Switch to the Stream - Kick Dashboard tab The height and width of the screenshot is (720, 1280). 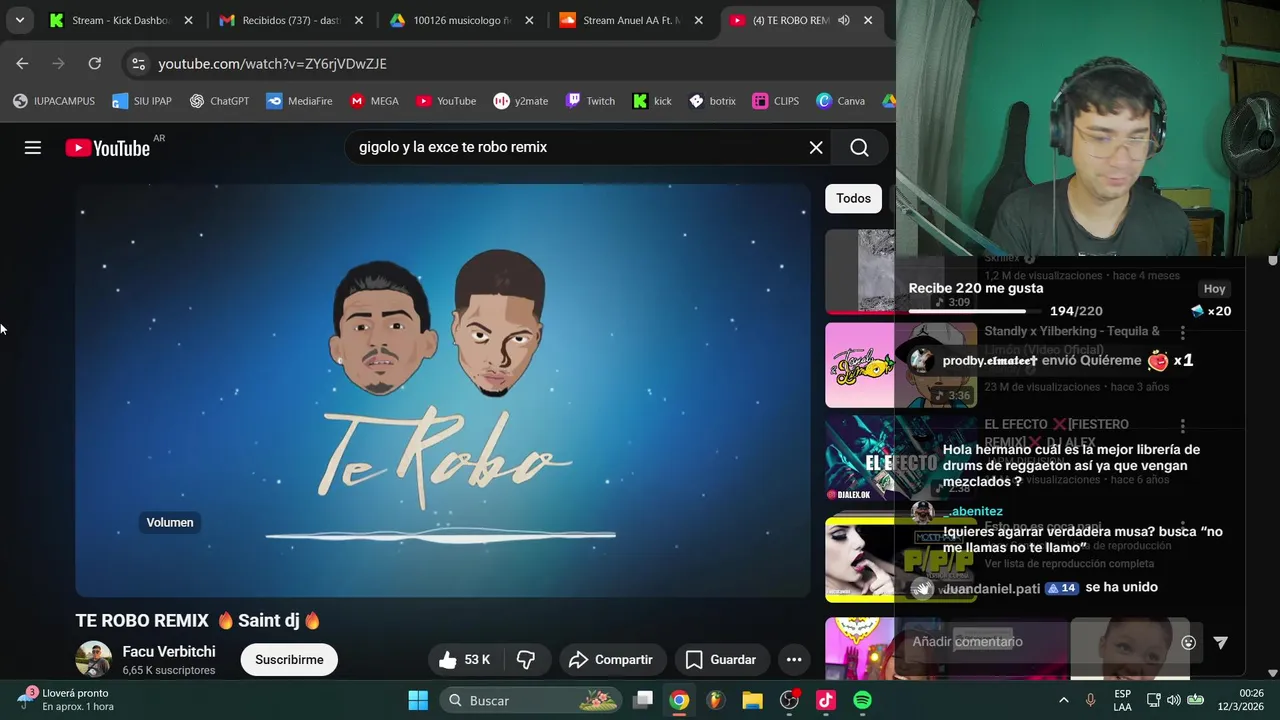(x=121, y=20)
